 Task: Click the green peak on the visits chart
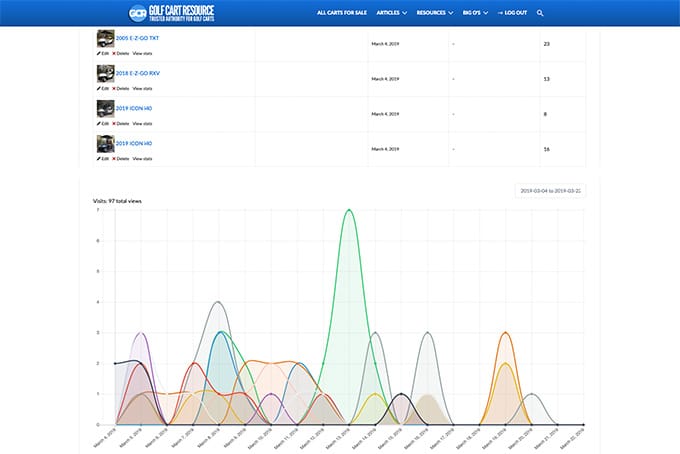pyautogui.click(x=348, y=211)
